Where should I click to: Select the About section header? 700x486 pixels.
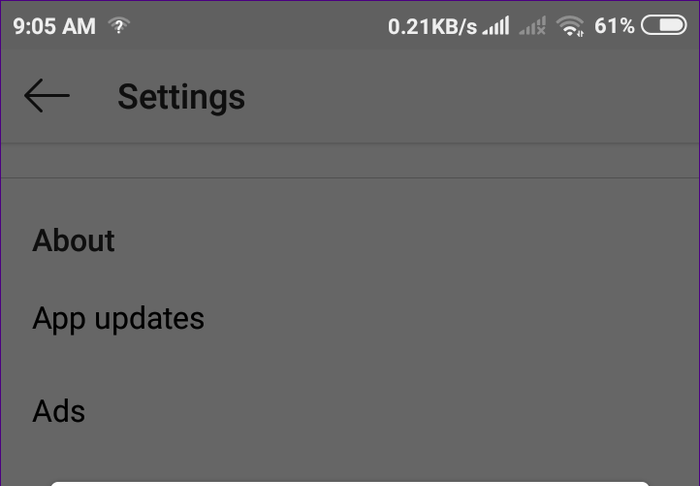[x=74, y=241]
